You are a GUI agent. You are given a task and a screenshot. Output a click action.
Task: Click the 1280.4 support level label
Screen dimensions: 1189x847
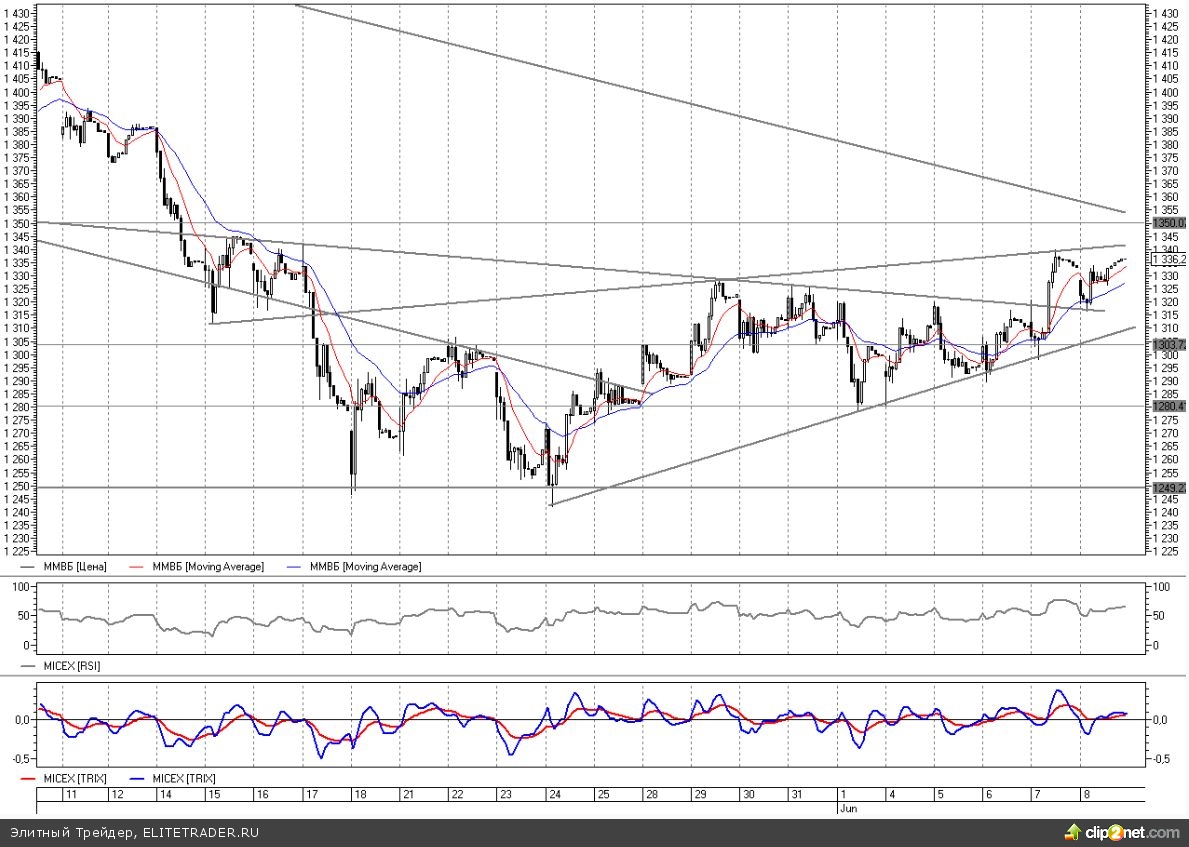pyautogui.click(x=1168, y=406)
